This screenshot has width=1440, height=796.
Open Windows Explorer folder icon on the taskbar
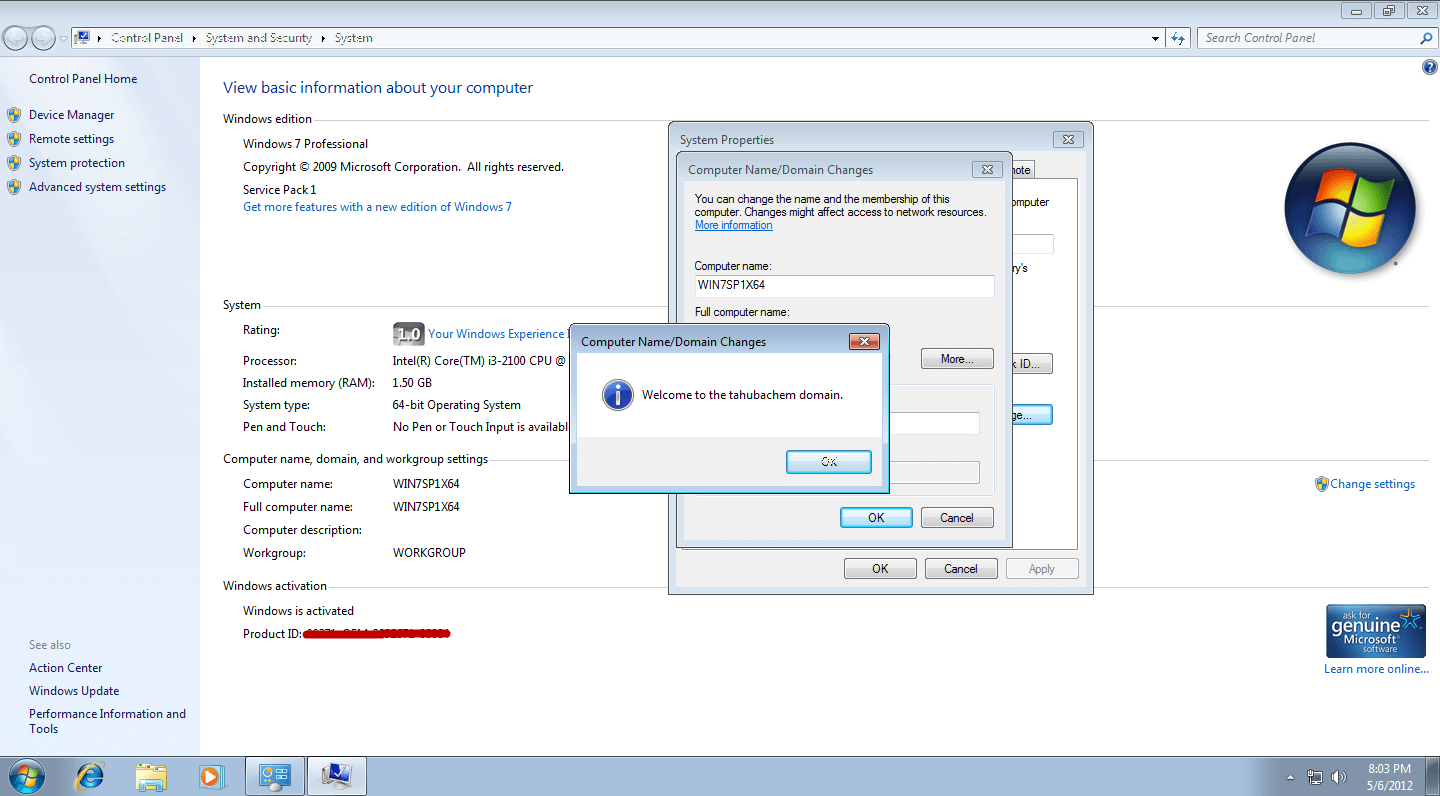point(151,776)
